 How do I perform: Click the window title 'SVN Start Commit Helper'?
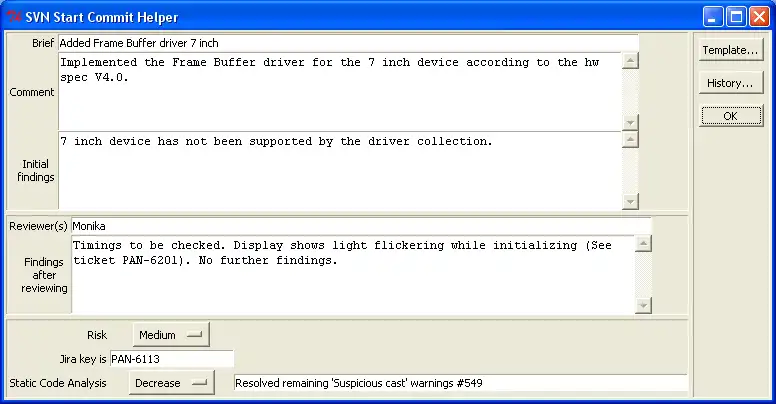101,17
